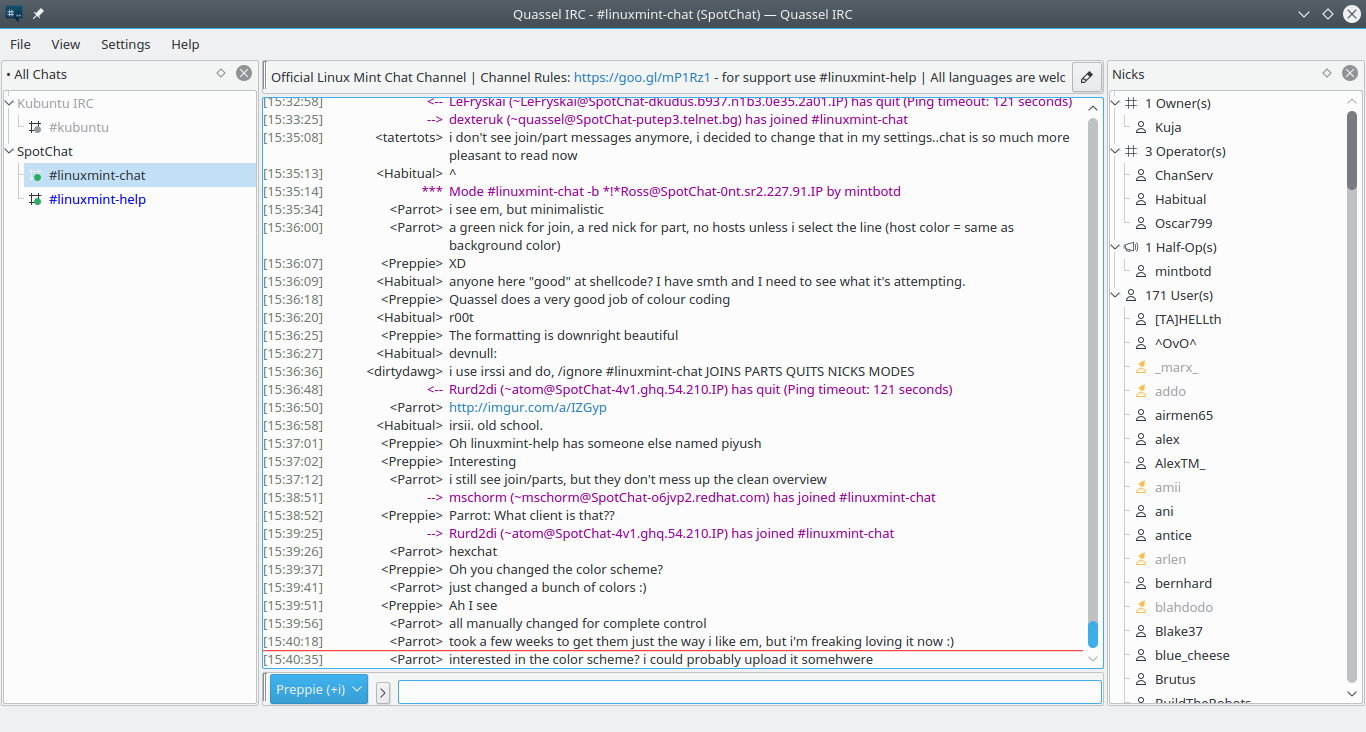This screenshot has height=732, width=1366.
Task: Select nick Brutus in the list
Action: click(x=1175, y=679)
